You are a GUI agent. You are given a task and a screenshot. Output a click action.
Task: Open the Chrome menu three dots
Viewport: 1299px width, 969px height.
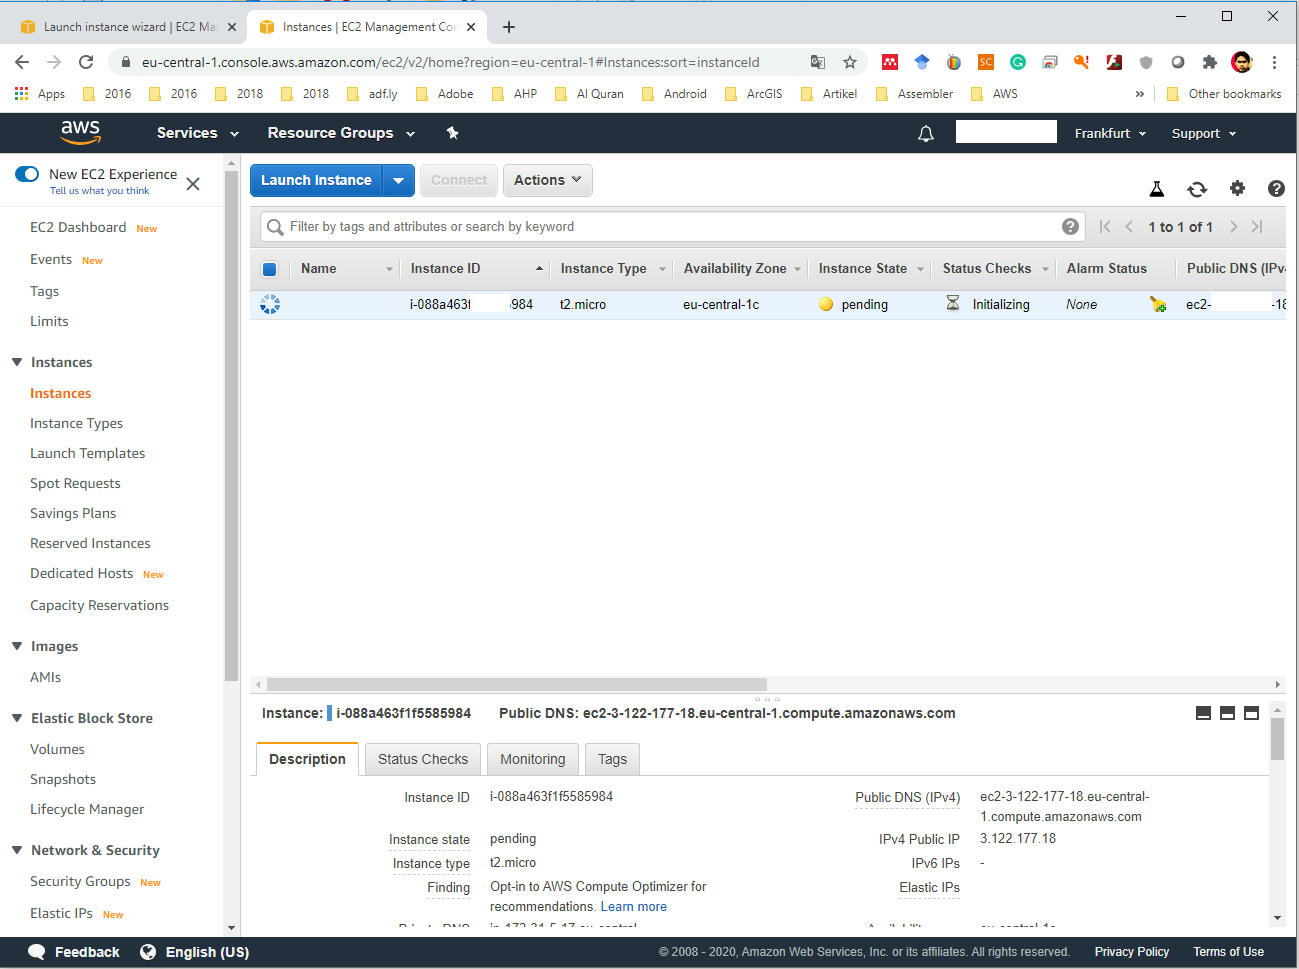pyautogui.click(x=1274, y=62)
